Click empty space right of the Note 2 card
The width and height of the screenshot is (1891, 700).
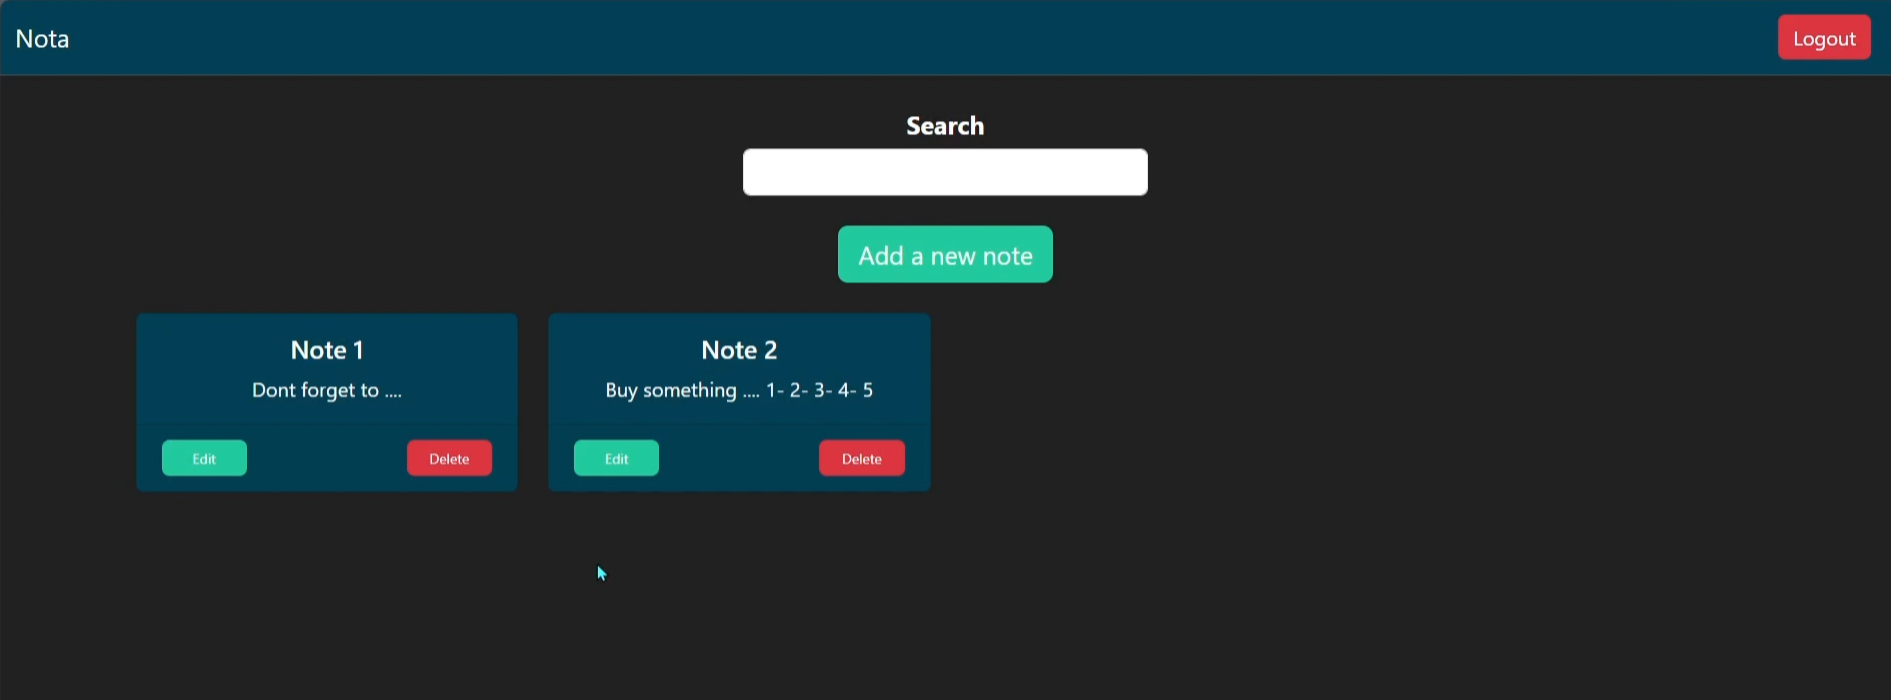tap(1300, 400)
